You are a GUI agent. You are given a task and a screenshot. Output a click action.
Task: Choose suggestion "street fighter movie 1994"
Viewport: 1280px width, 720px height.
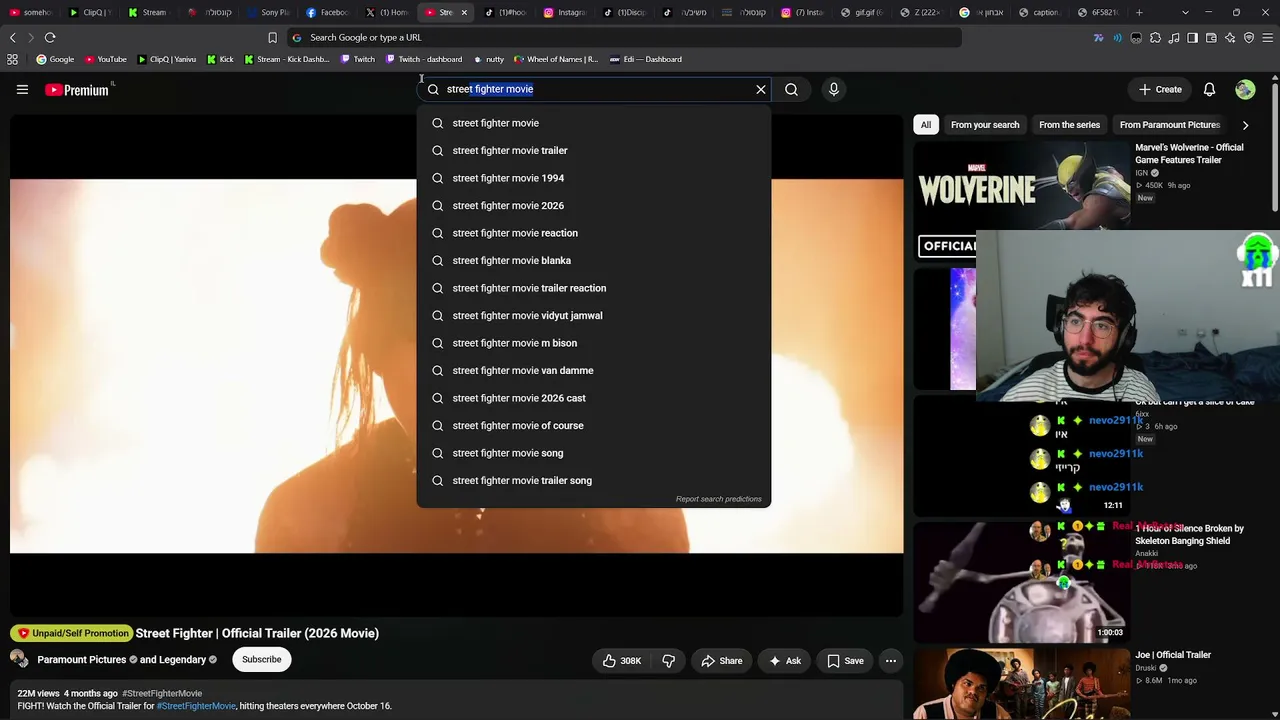(x=594, y=178)
